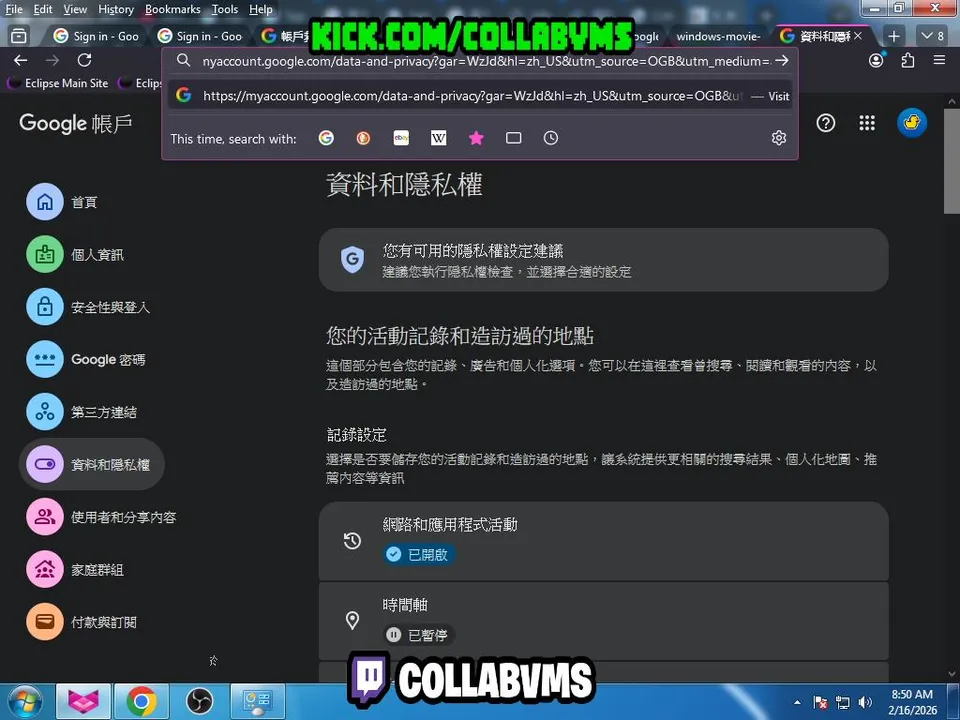Viewport: 960px width, 720px height.
Task: Open 第三方連結 third-party connections
Action: pos(81,412)
